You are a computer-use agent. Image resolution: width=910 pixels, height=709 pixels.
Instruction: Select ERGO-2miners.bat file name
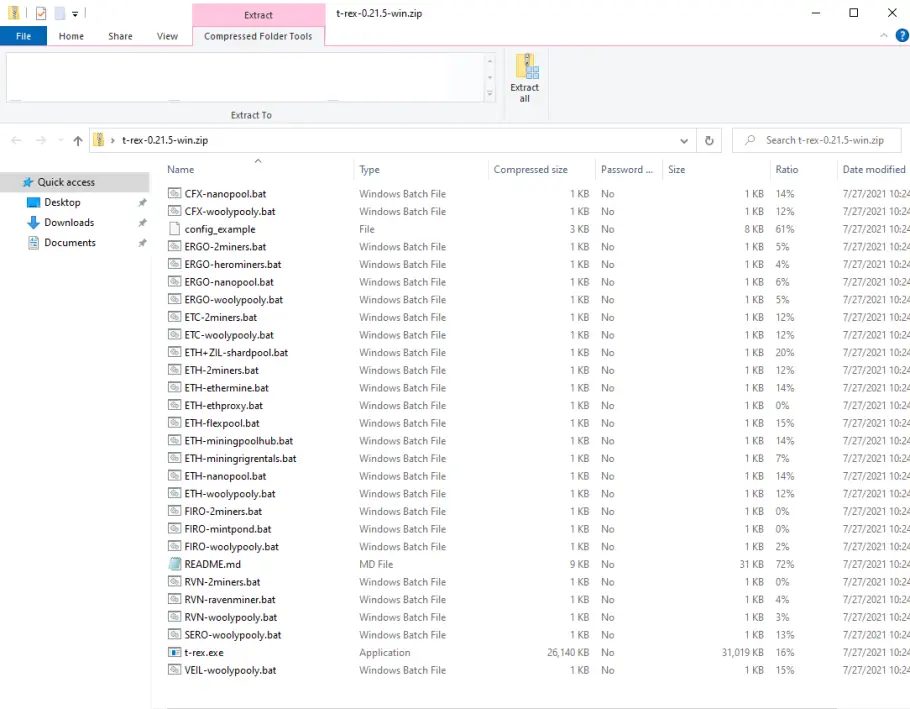click(225, 247)
